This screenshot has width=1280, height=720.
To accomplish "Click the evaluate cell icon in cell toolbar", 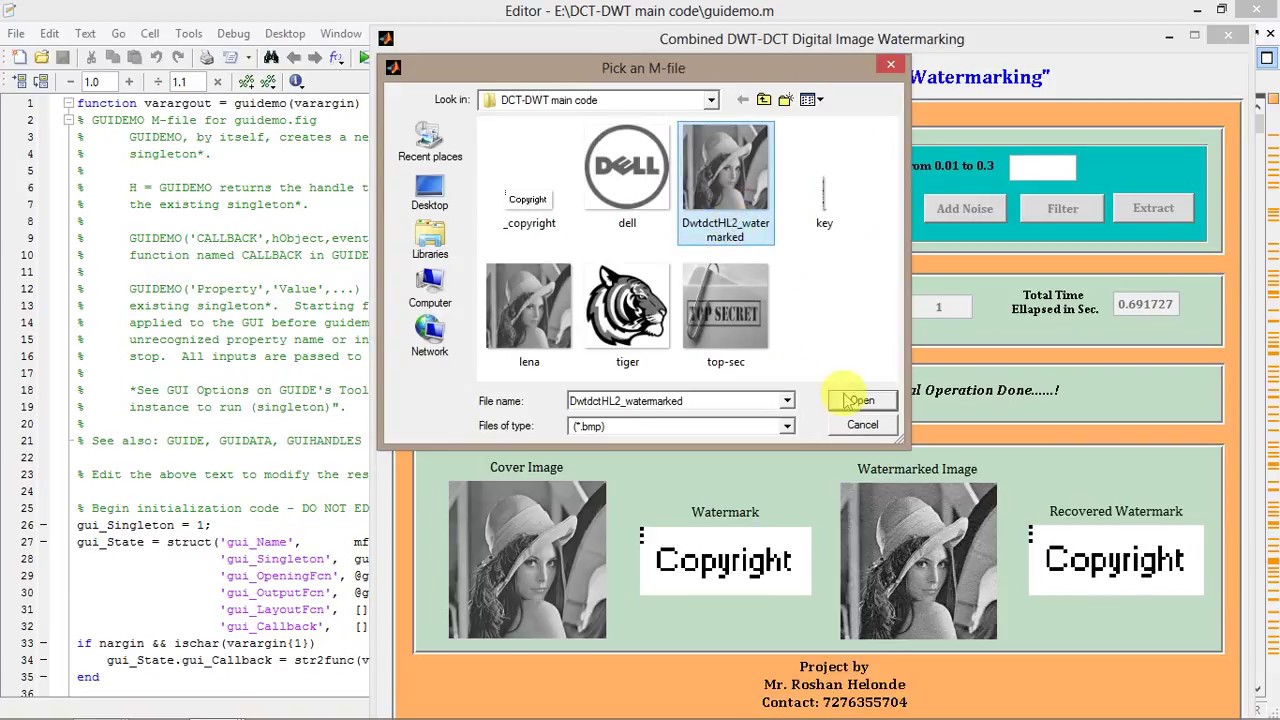I will [x=19, y=82].
